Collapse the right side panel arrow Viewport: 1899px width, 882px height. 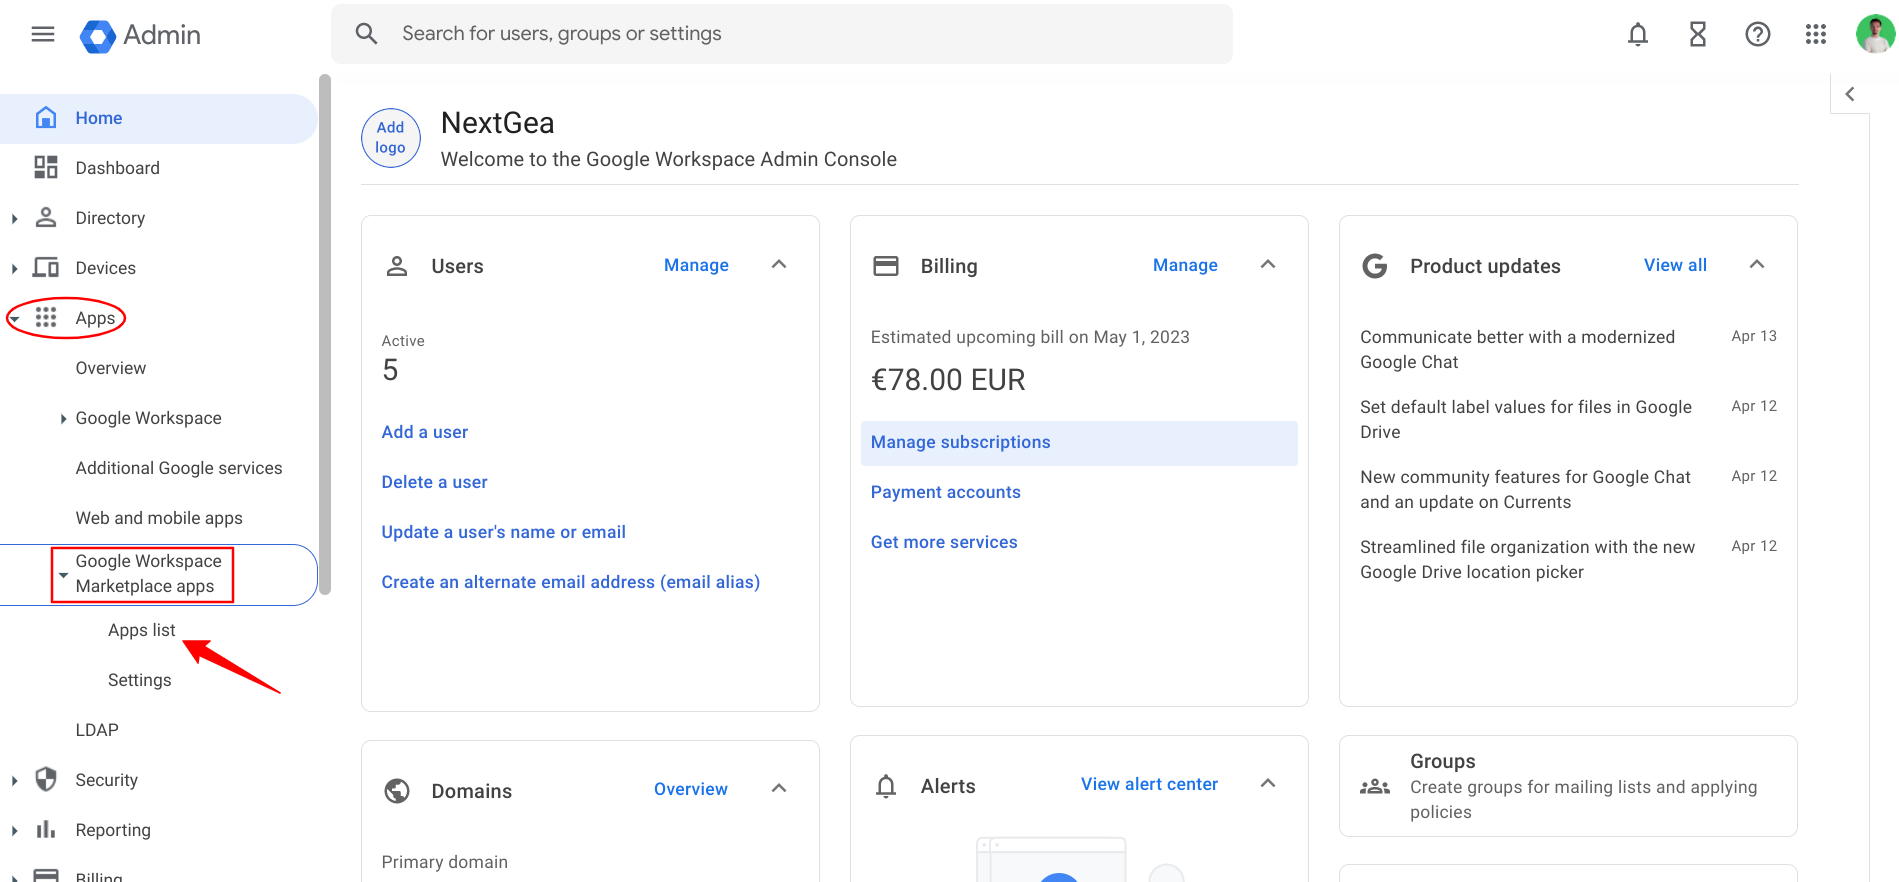pos(1850,94)
